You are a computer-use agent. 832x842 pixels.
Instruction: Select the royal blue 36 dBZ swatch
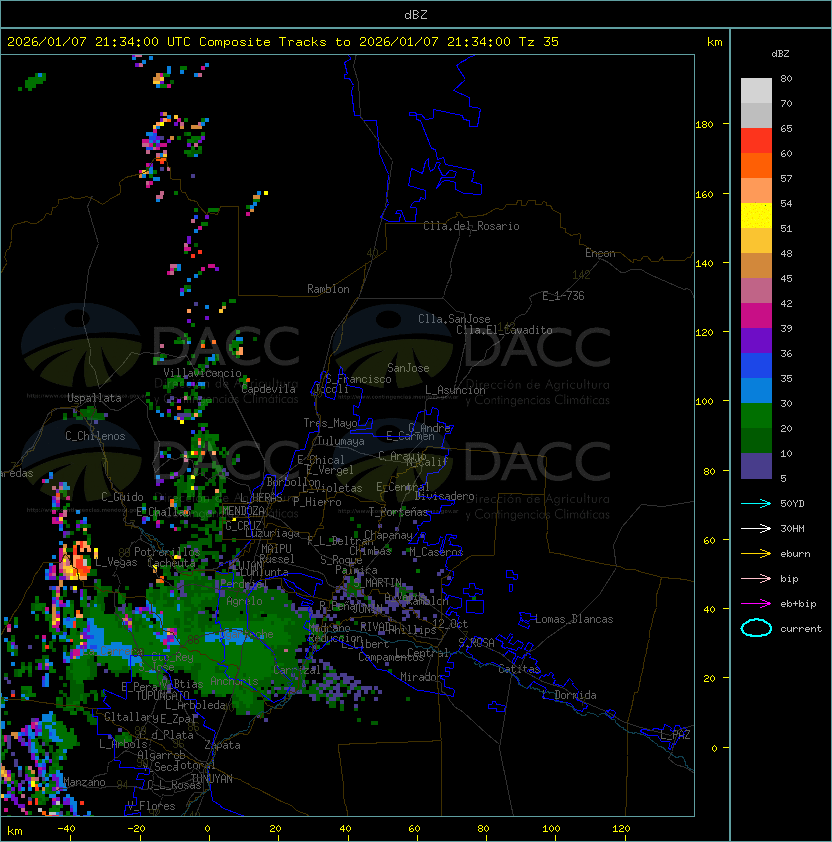pos(756,365)
